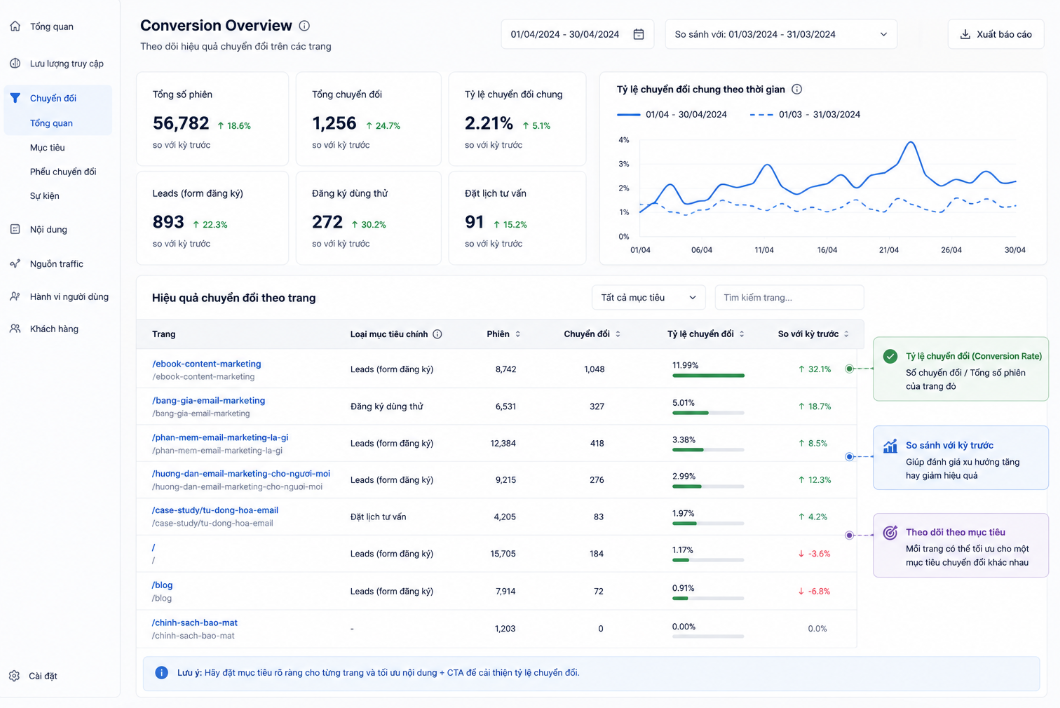
Task: Click the Nguồn traffic sidebar icon
Action: [15, 264]
